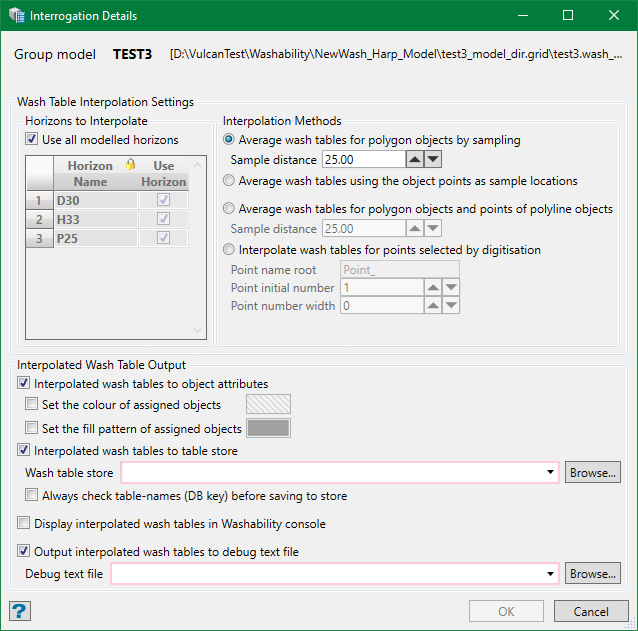Increase Sample distance with the up arrow
The height and width of the screenshot is (631, 638).
(x=414, y=159)
